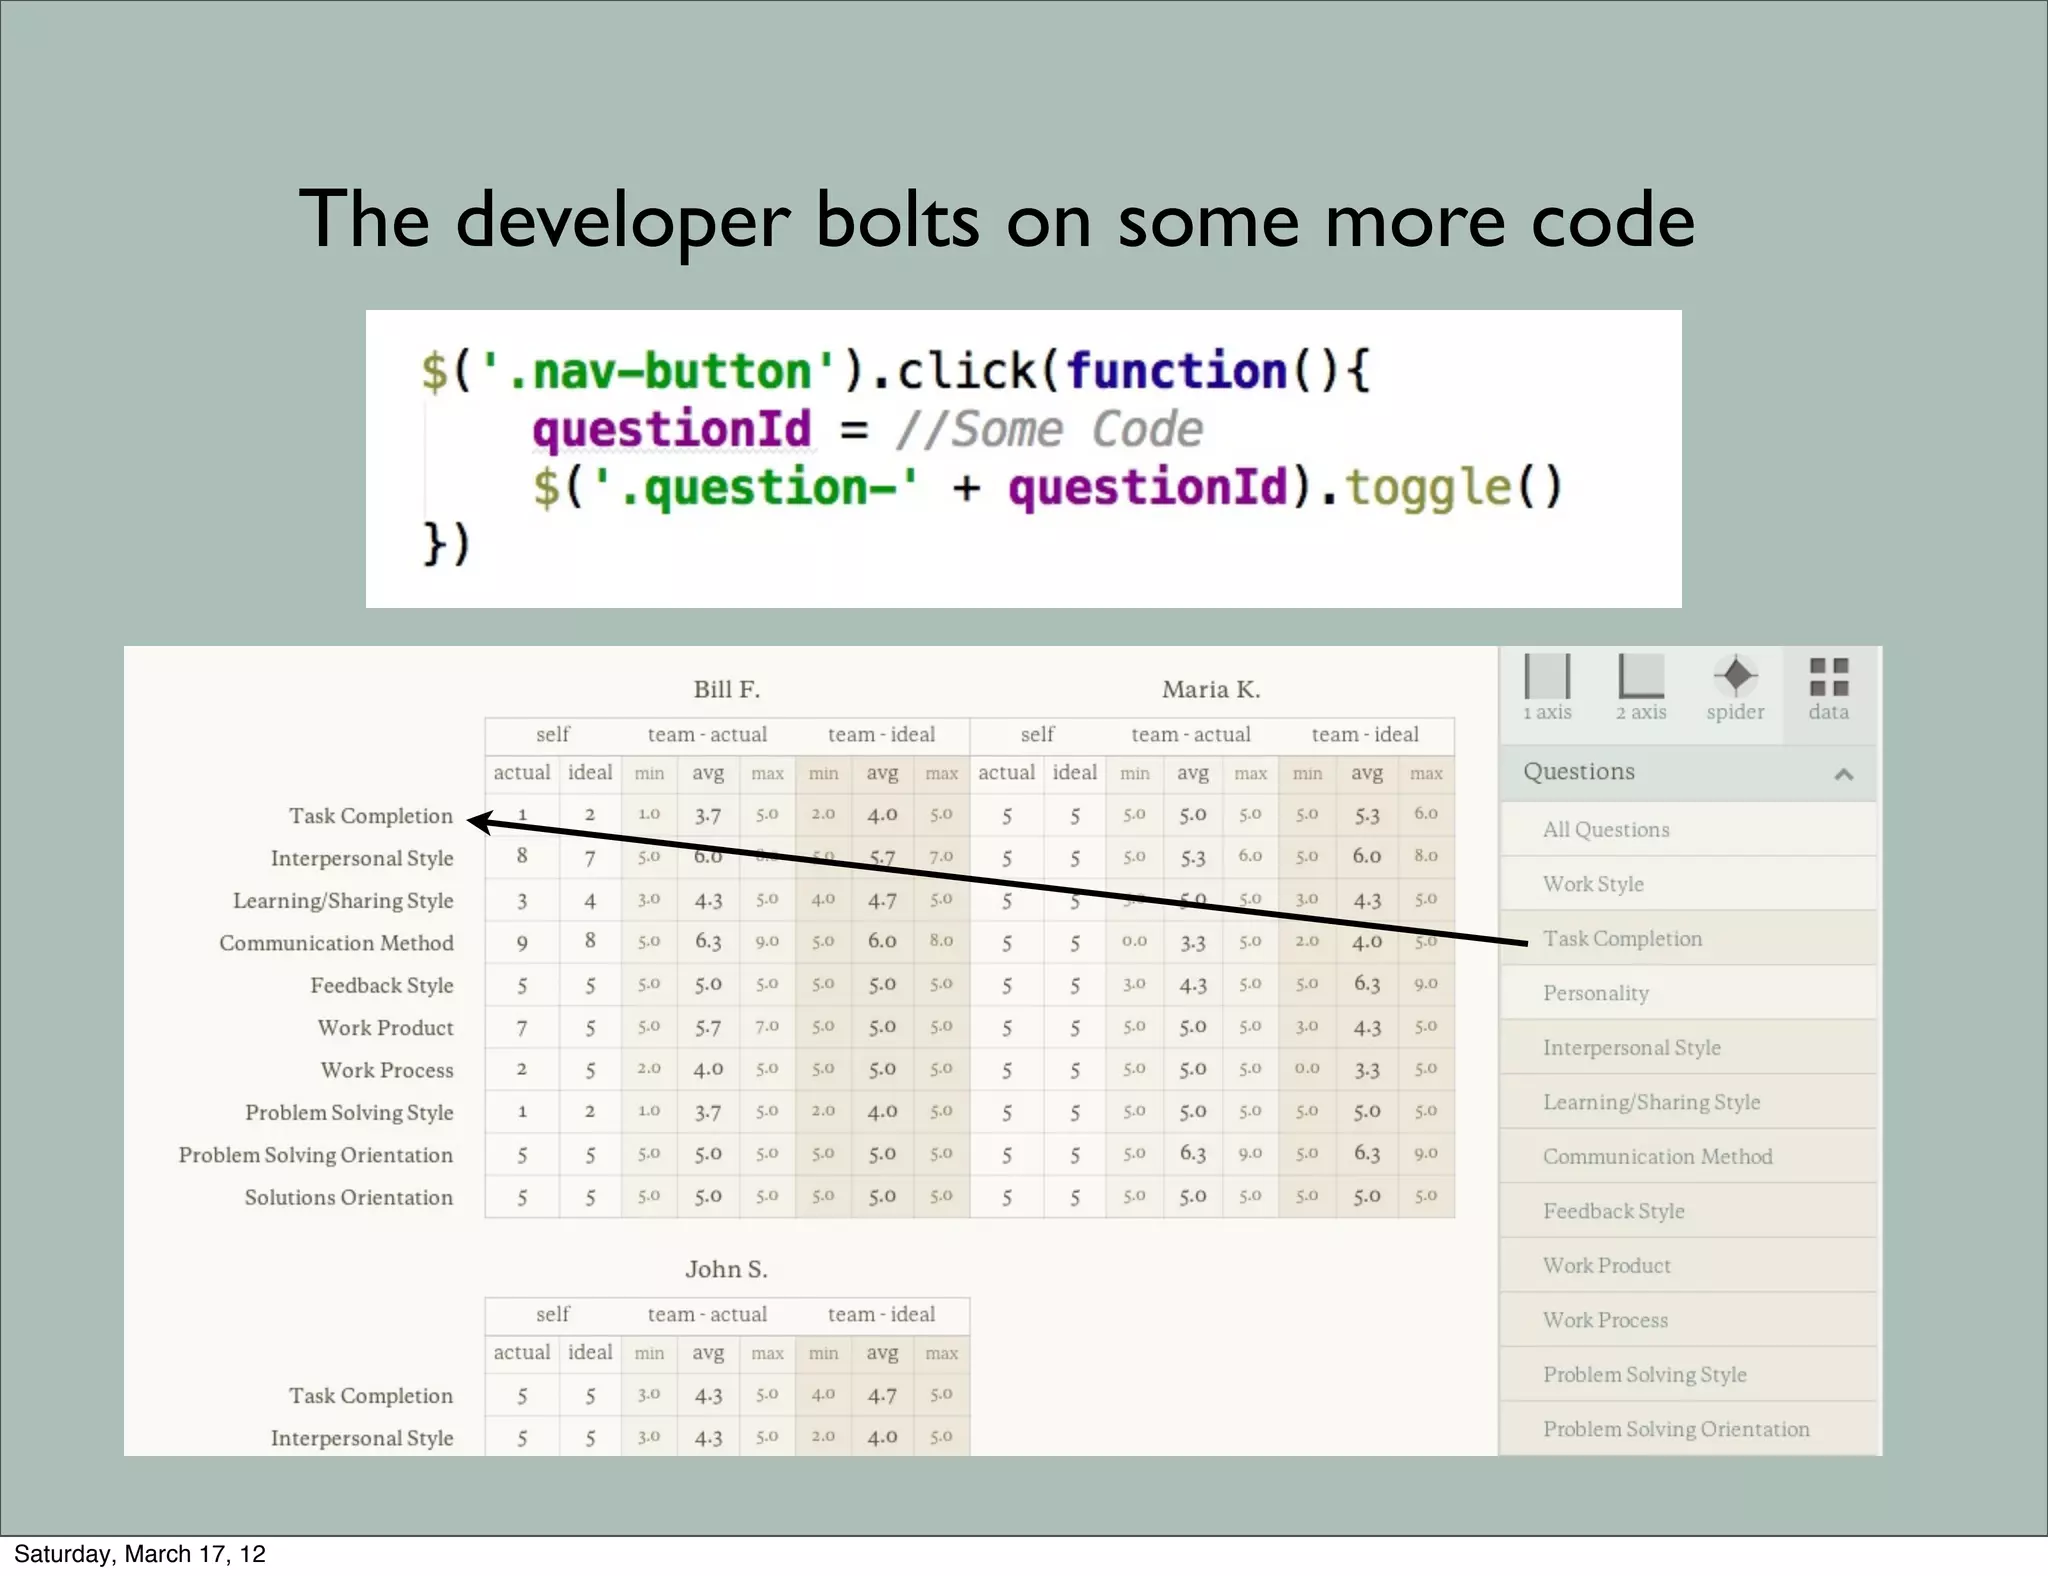
Task: Toggle Work Process in sidebar list
Action: pyautogui.click(x=1688, y=1320)
